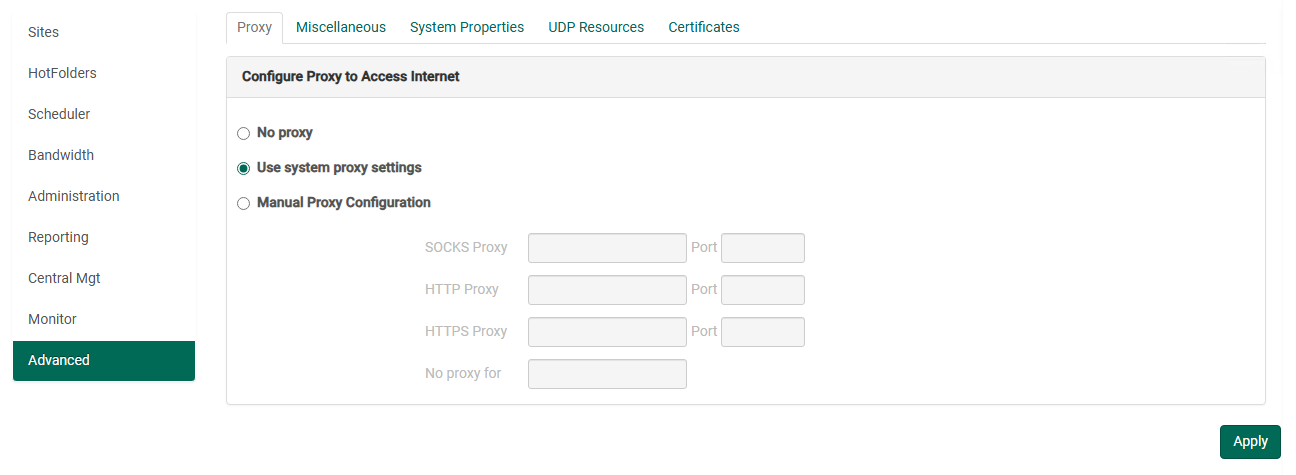Choose Use system proxy settings option
Viewport: 1296px width, 475px height.
point(243,168)
